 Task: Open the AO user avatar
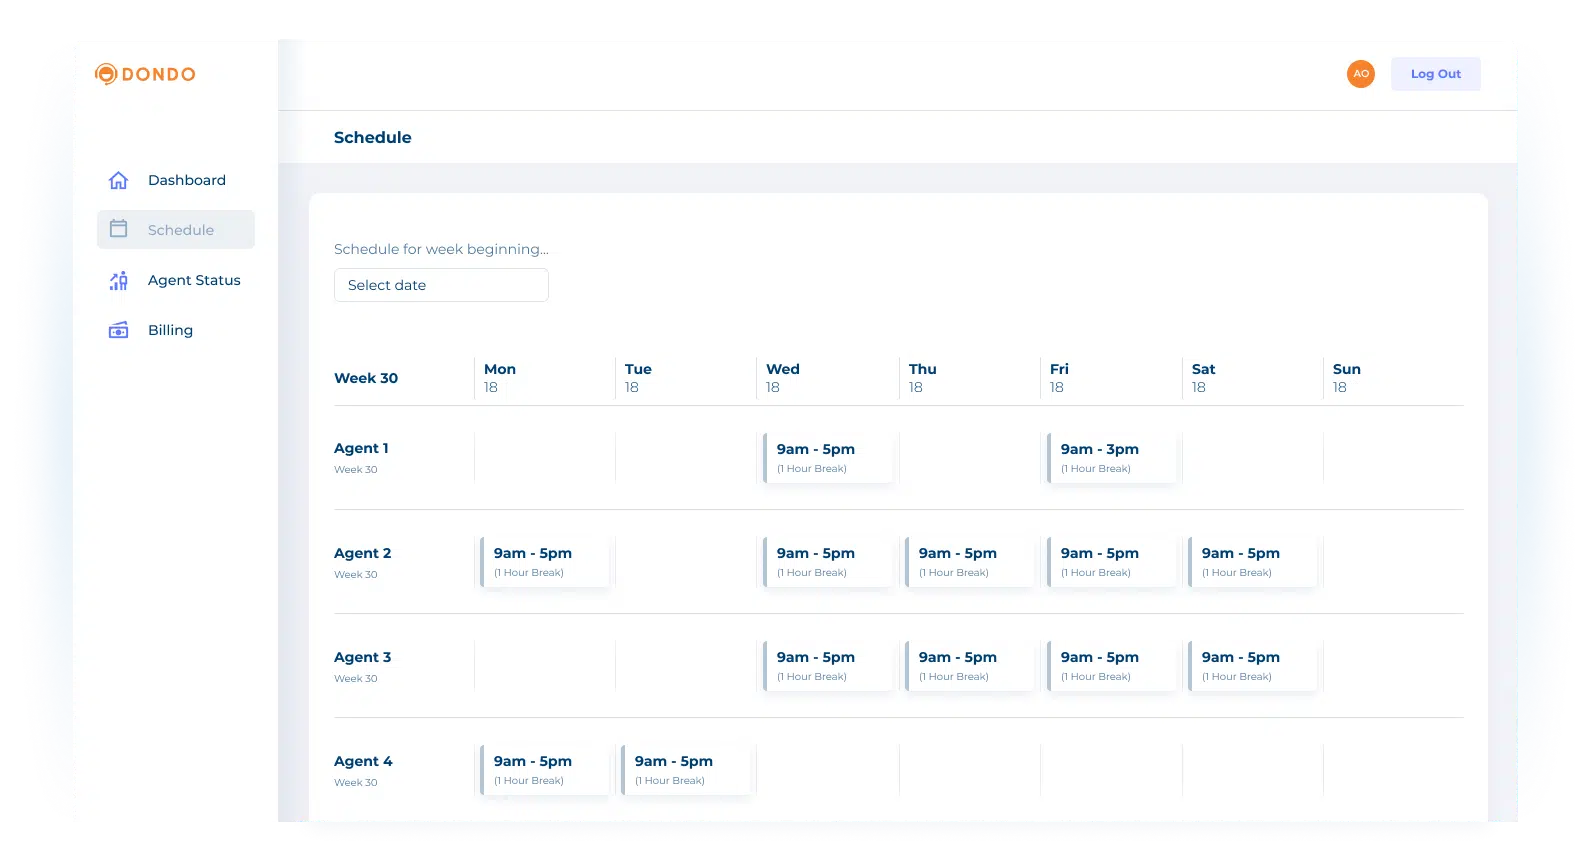pos(1360,74)
